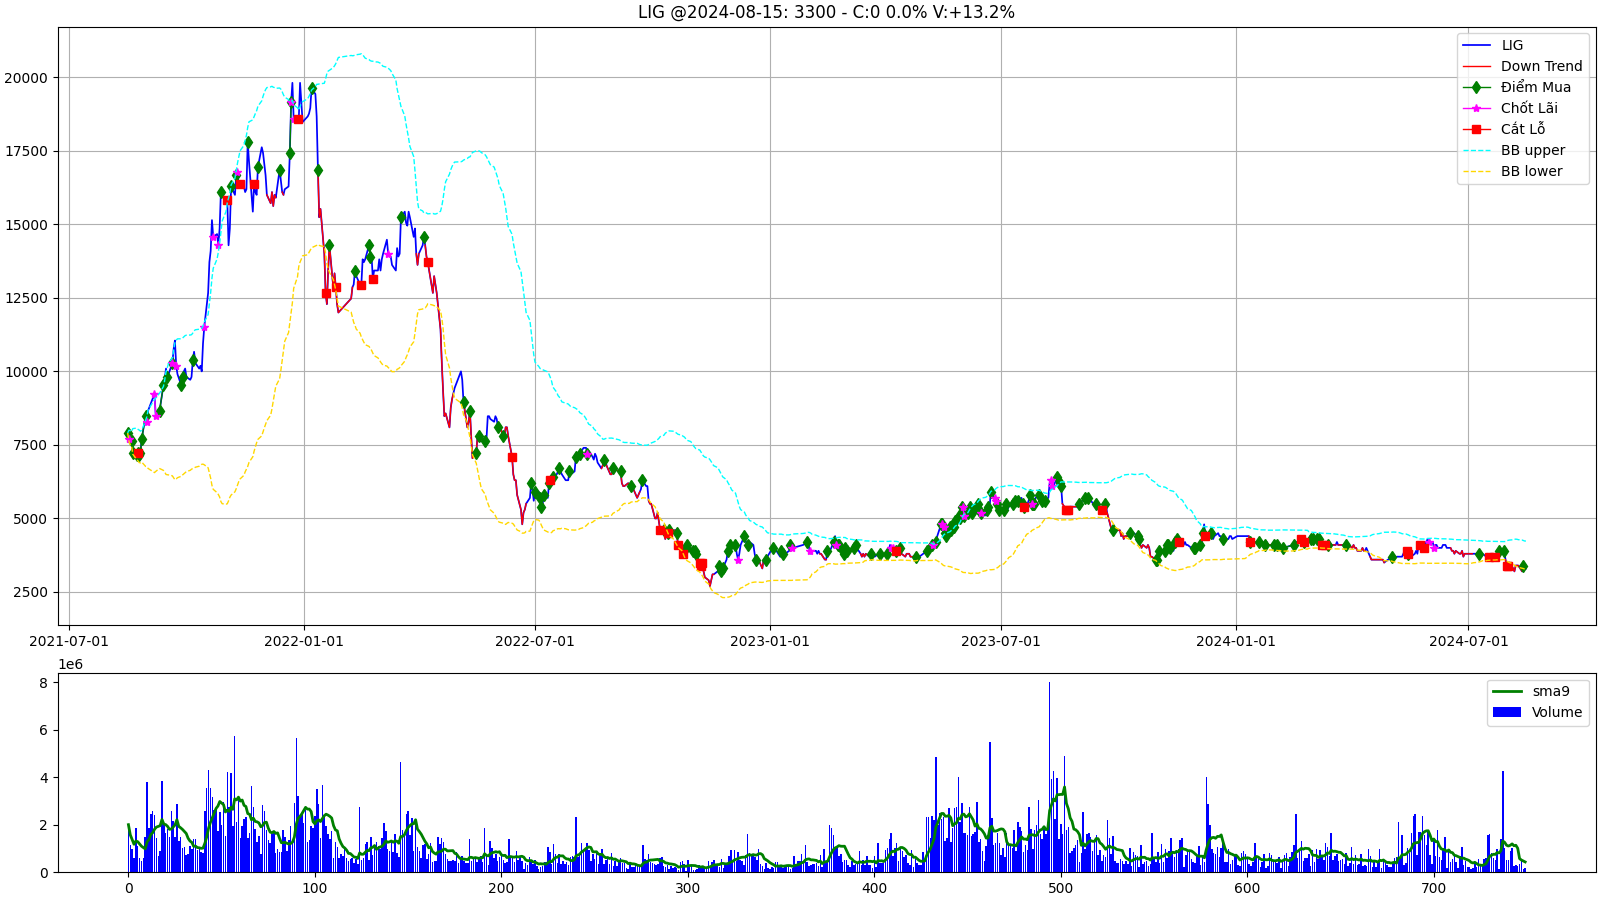Click the volume axis label '8'

pos(43,683)
